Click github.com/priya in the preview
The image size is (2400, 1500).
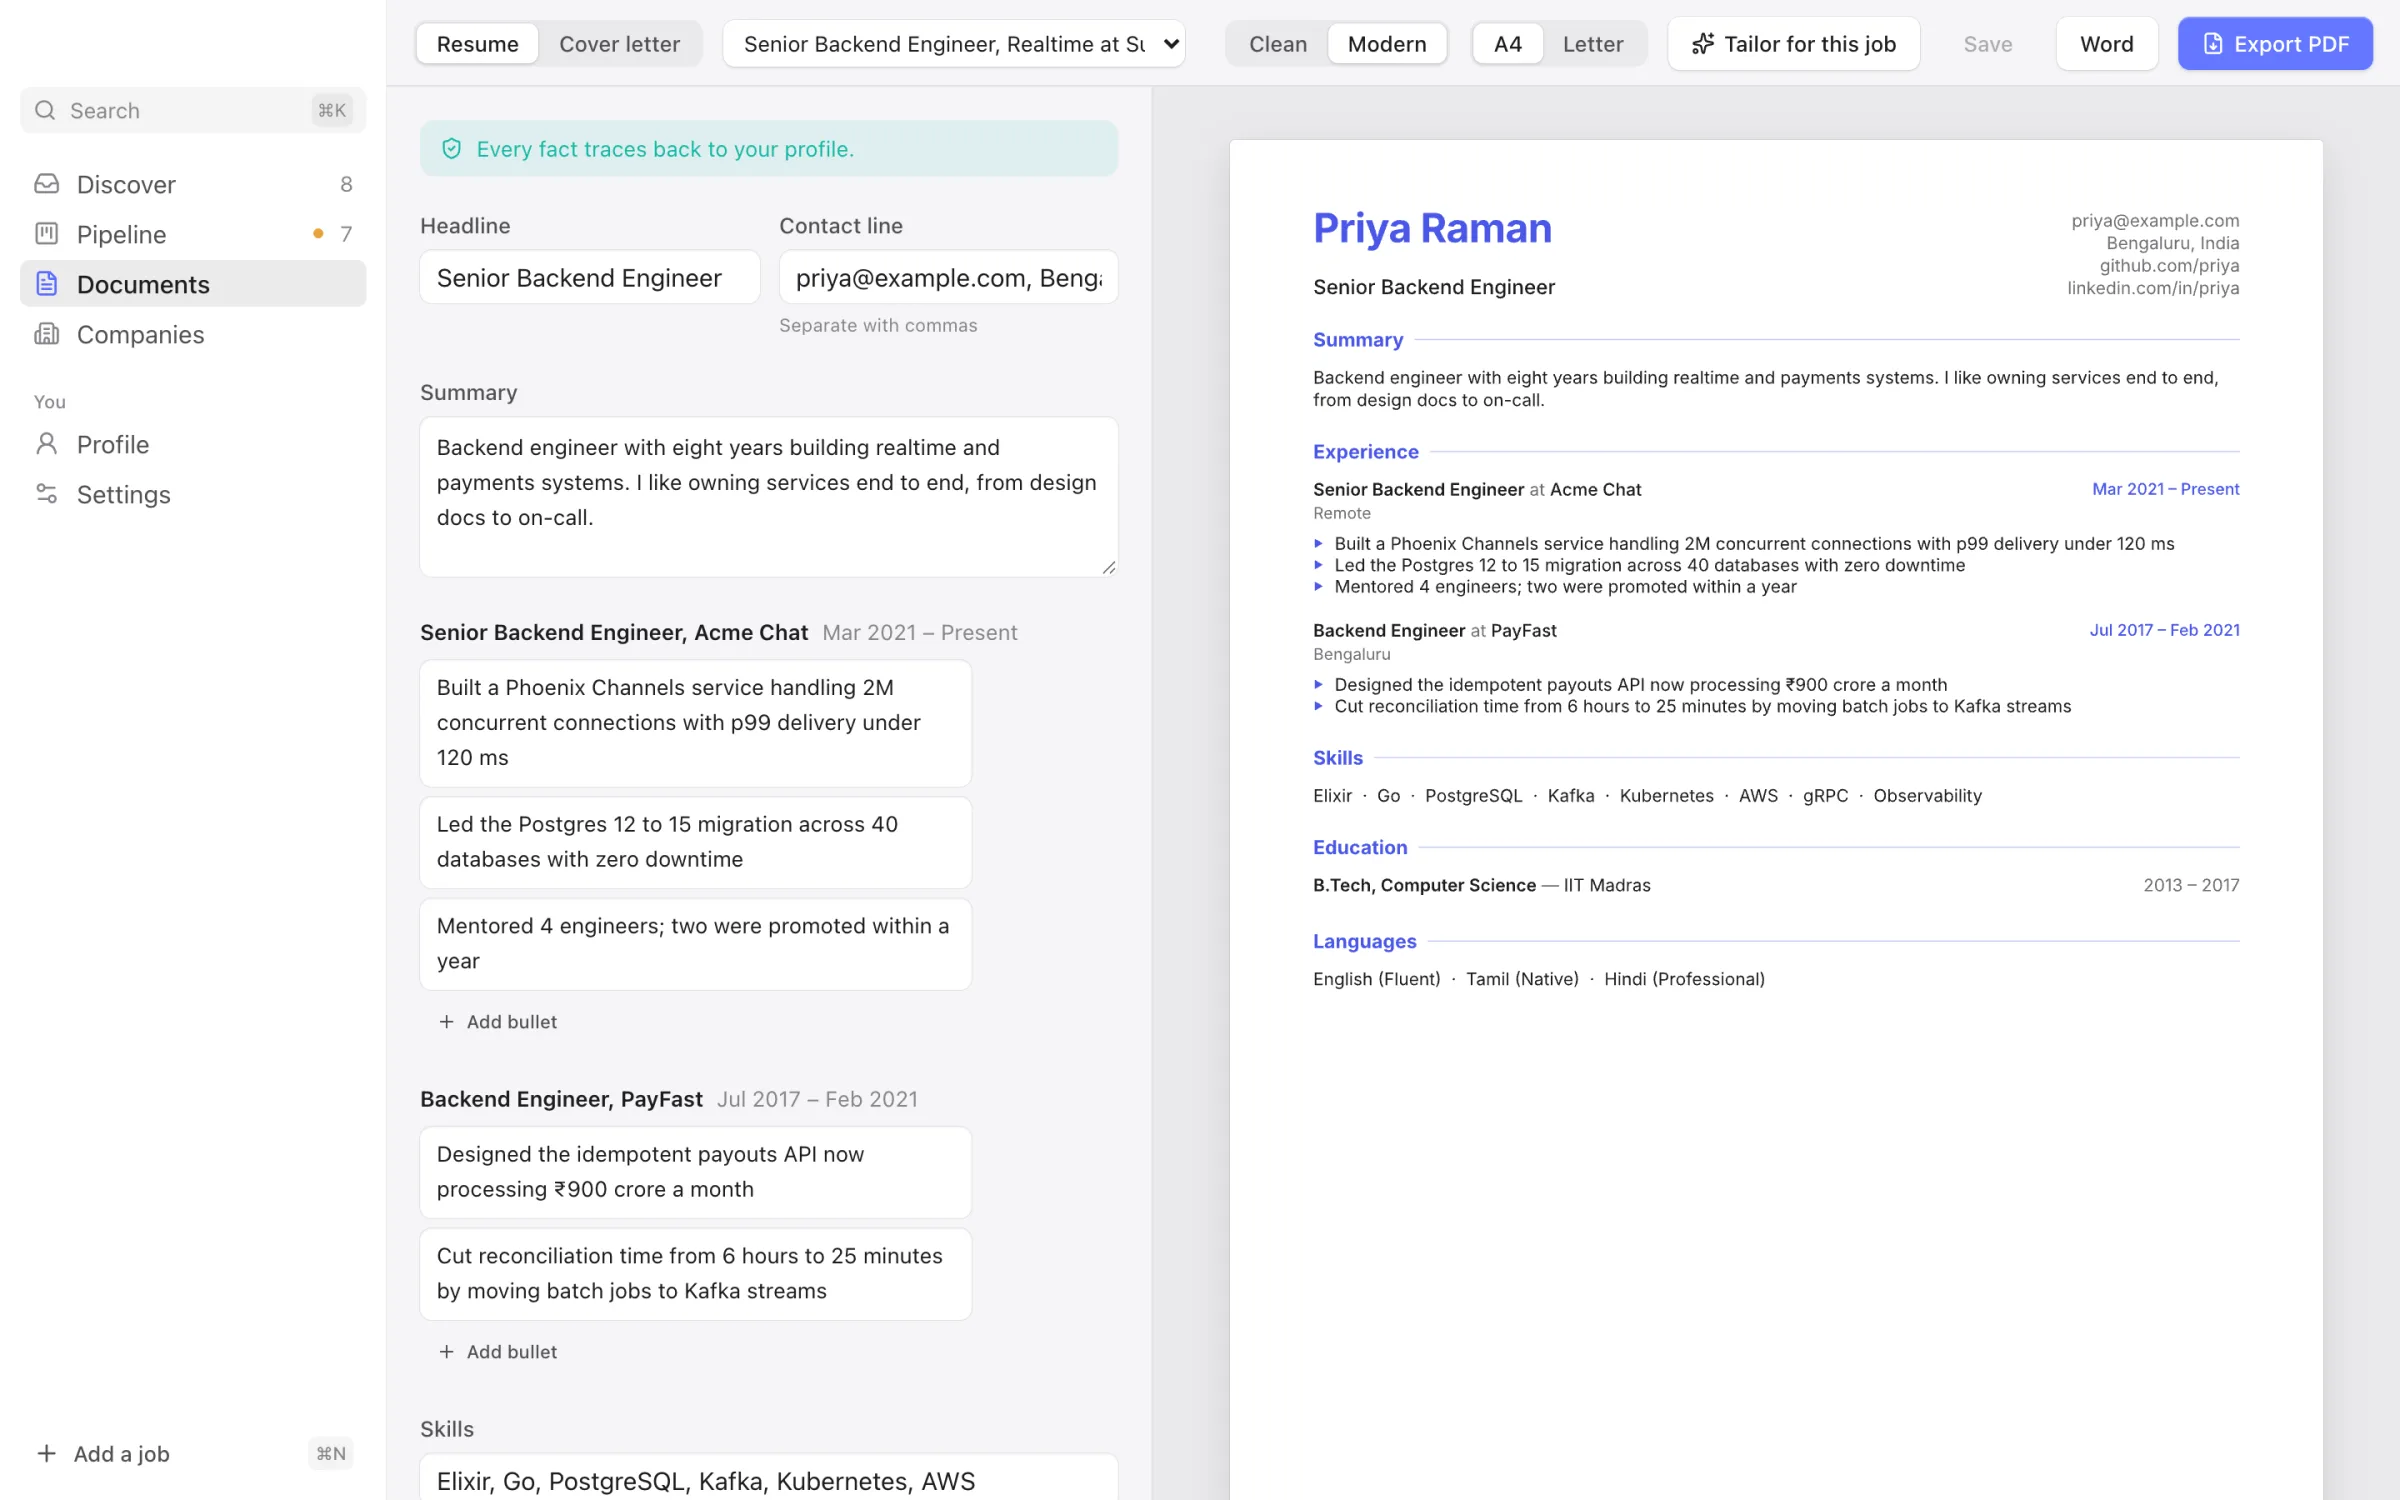(2169, 265)
